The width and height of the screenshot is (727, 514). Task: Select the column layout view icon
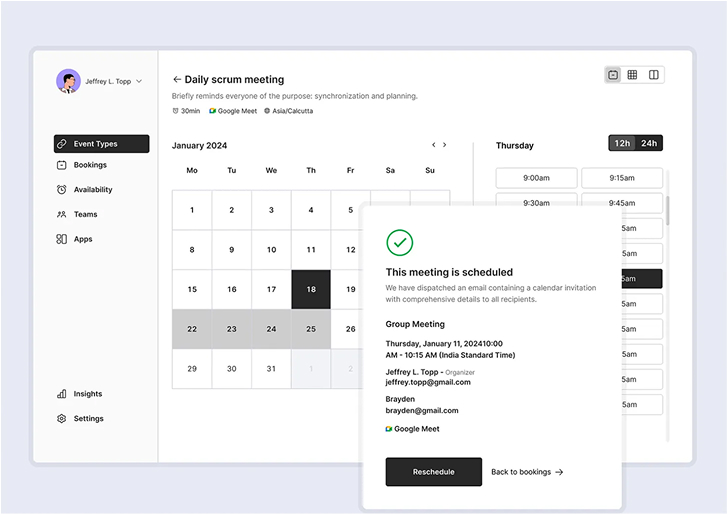653,75
